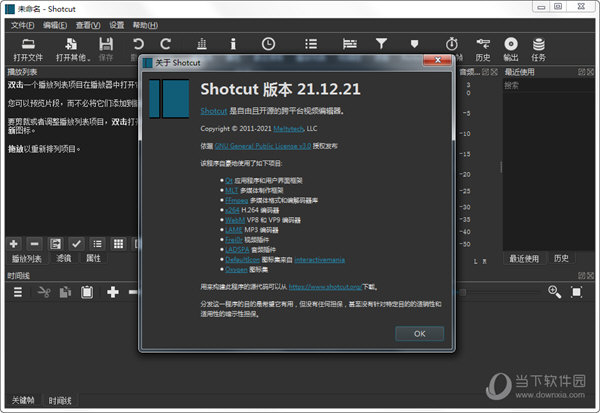Open the https://www.shotcut.org/ link
Image resolution: width=600 pixels, height=413 pixels.
tap(325, 287)
